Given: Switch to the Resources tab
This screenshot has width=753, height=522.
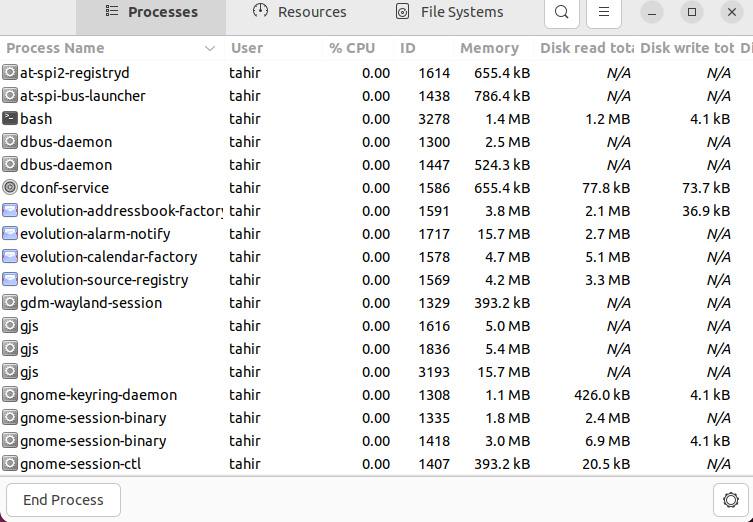Looking at the screenshot, I should tap(300, 12).
